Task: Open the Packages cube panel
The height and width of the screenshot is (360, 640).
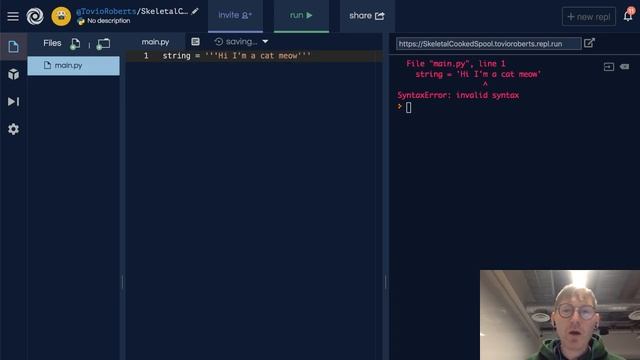Action: click(x=13, y=74)
